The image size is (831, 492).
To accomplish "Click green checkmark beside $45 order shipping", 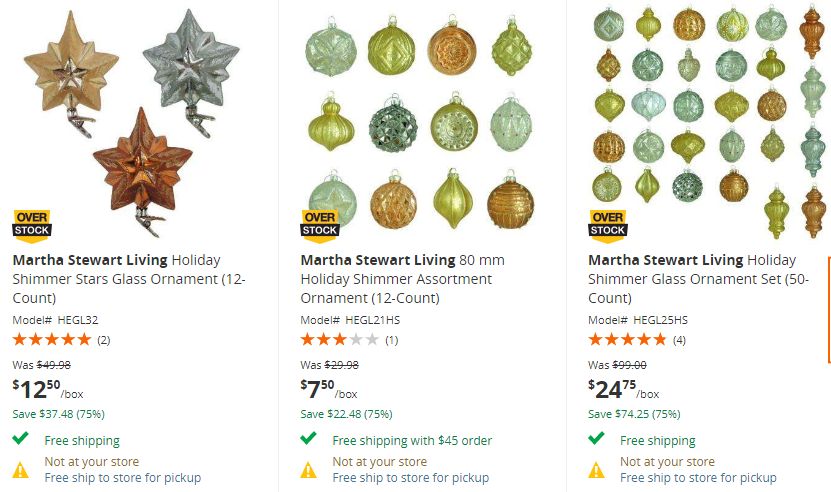I will point(309,439).
